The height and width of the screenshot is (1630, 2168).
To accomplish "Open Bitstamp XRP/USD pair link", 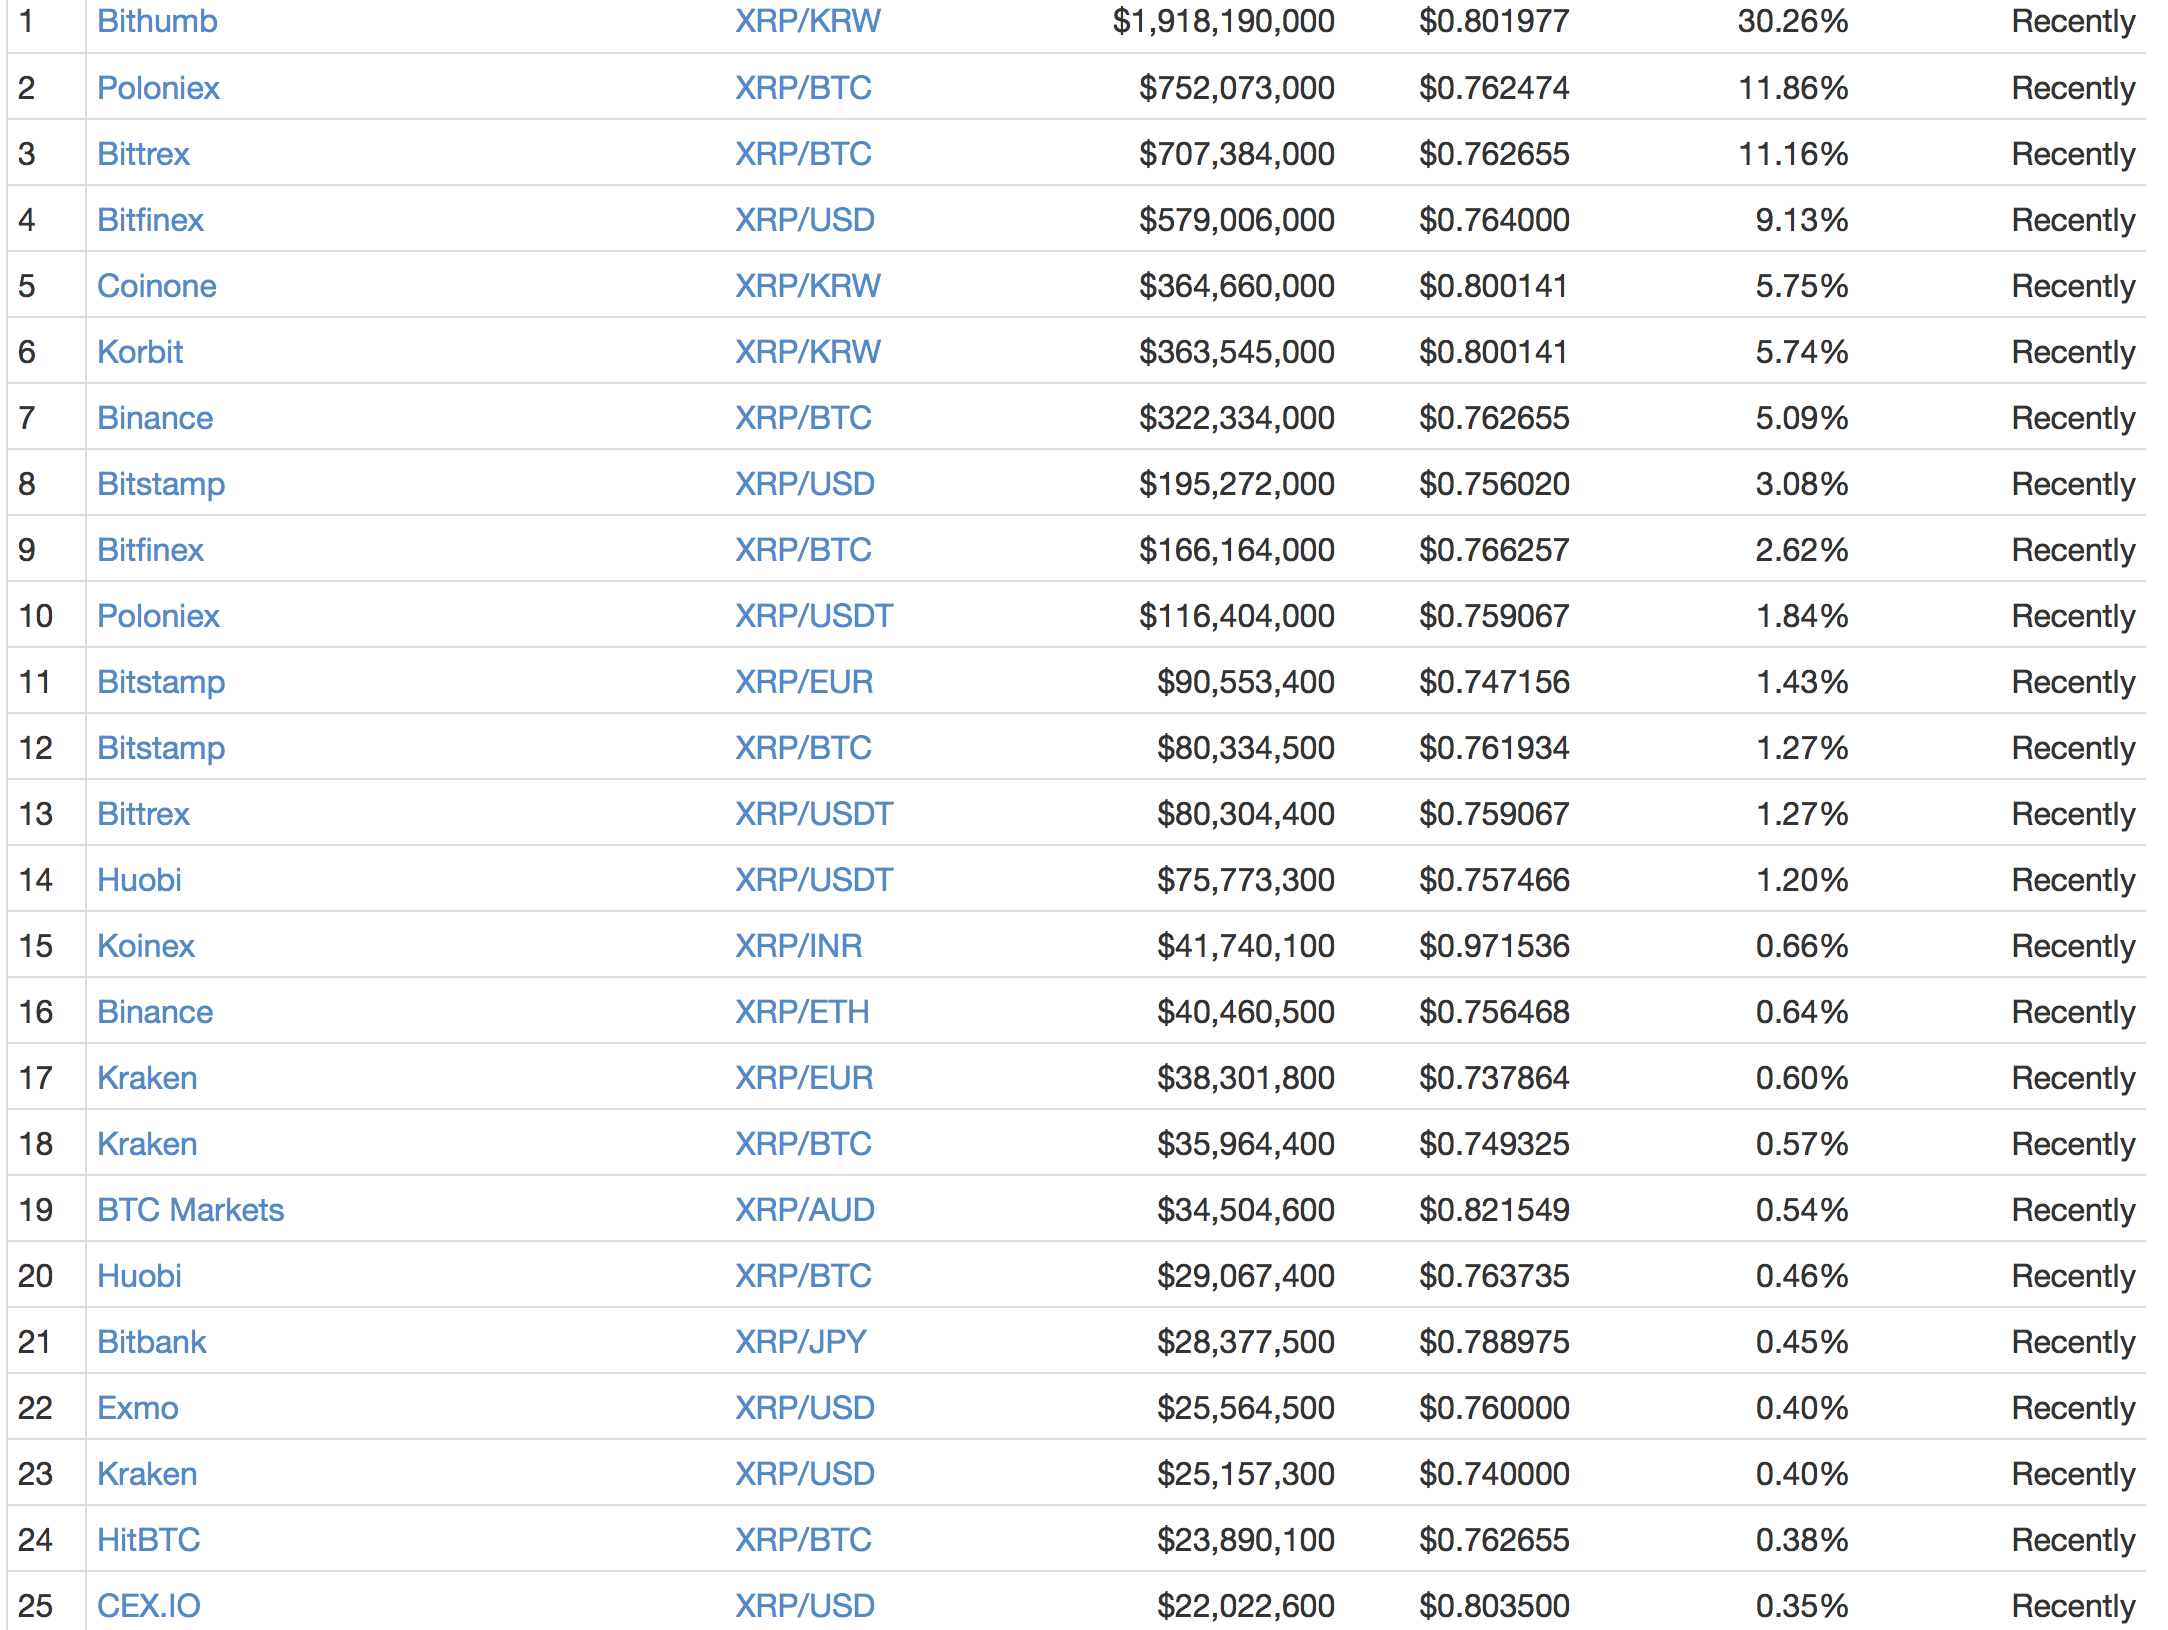I will pyautogui.click(x=805, y=483).
